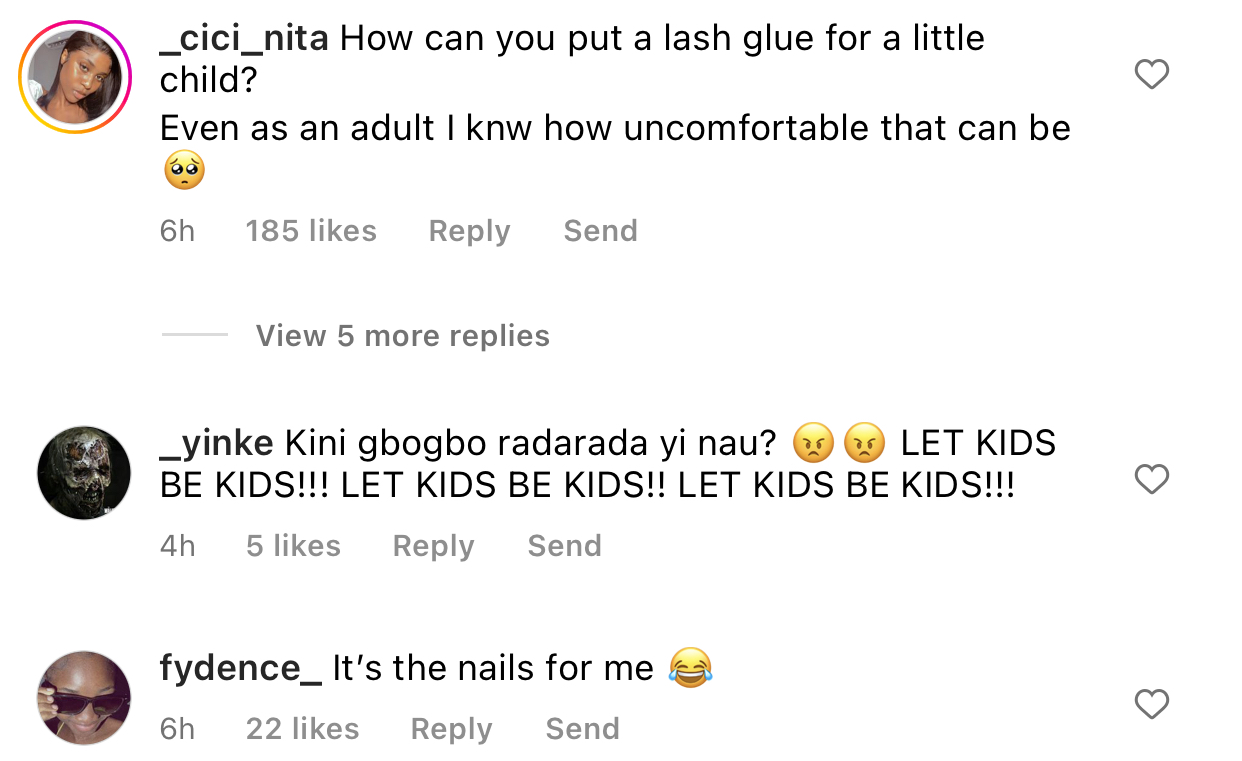Viewport: 1242px width, 761px height.
Task: Reply to _yinke's LET KIDS BE KIDS comment
Action: click(433, 546)
